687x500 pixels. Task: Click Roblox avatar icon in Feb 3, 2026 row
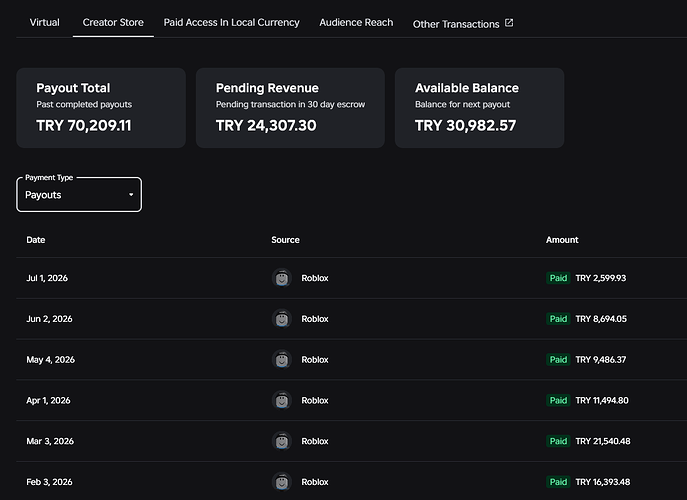[282, 482]
